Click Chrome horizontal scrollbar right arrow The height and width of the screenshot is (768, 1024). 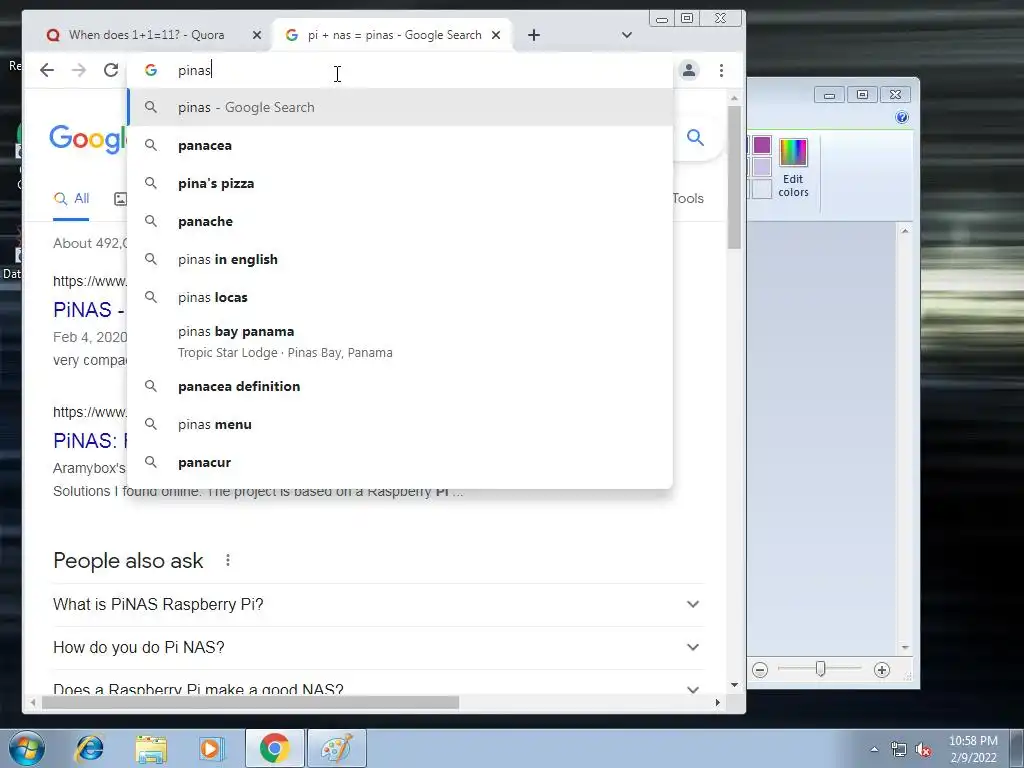coord(717,703)
